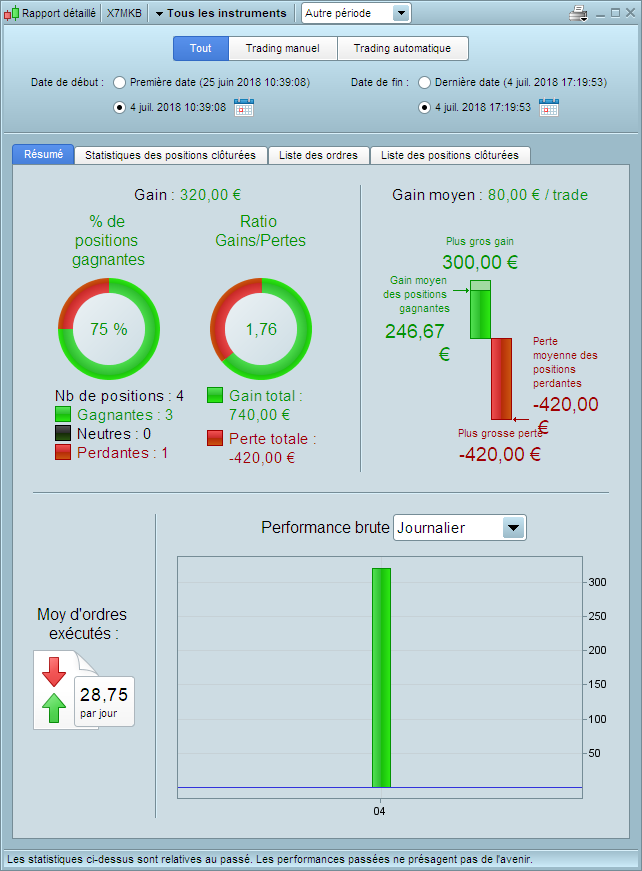Open the start date calendar picker

click(x=244, y=107)
